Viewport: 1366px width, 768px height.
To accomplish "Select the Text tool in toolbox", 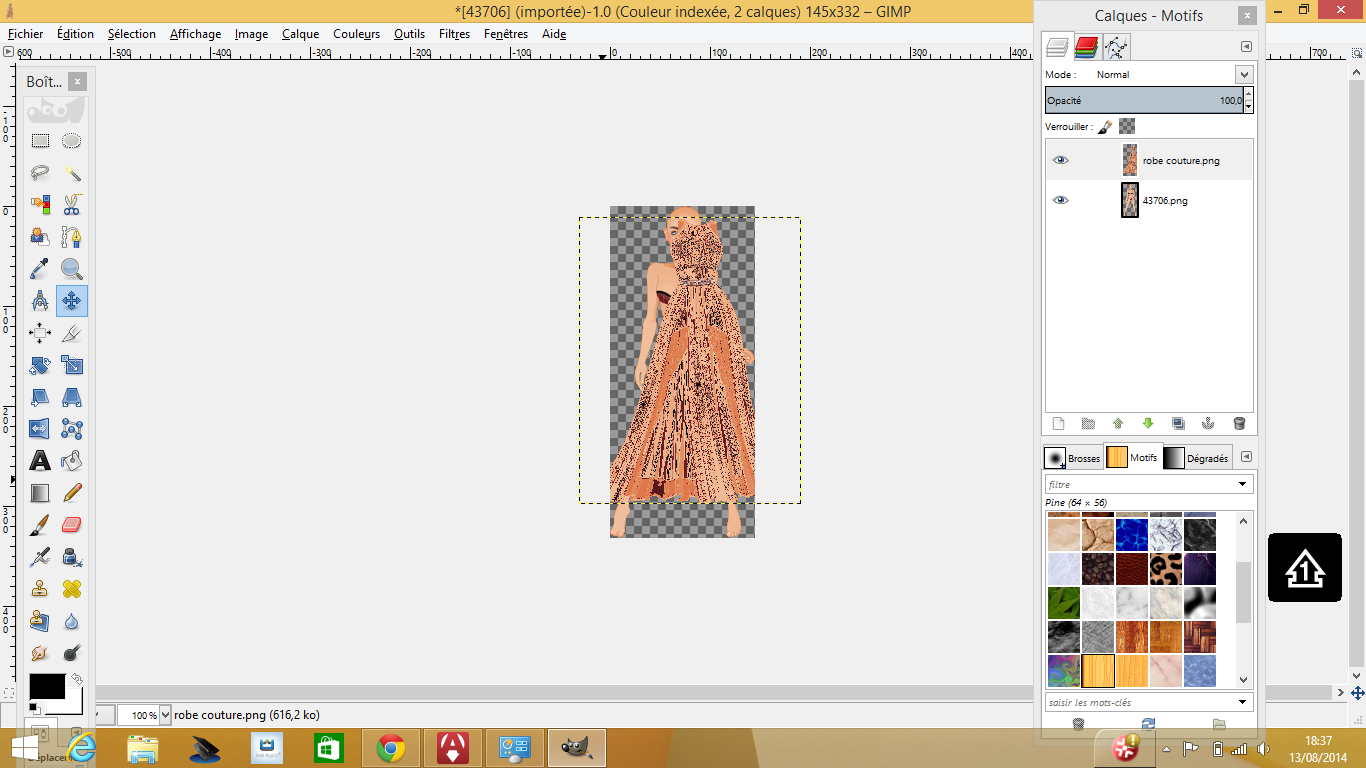I will click(x=40, y=461).
